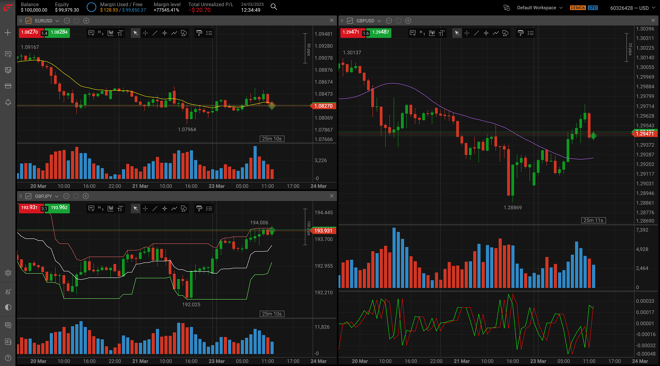Open the Default Workspace dropdown
This screenshot has width=660, height=366.
pos(539,8)
